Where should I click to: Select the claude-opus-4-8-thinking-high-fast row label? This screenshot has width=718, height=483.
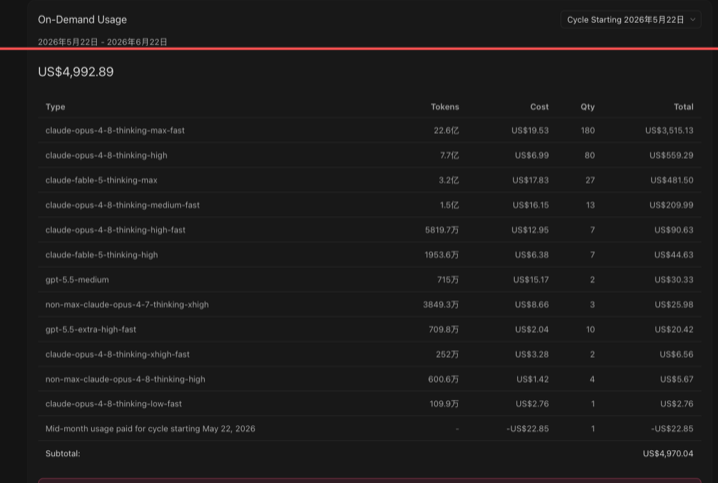click(115, 230)
